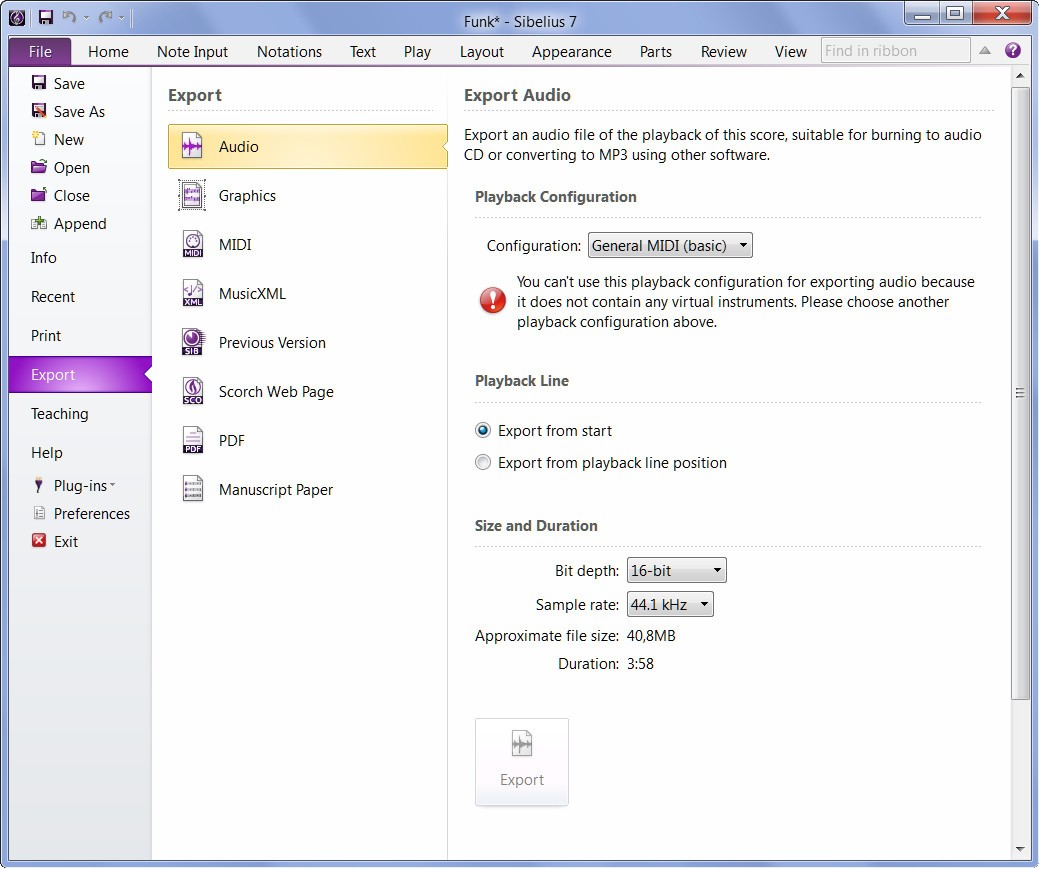Image resolution: width=1040 pixels, height=869 pixels.
Task: Click the New score icon
Action: [39, 138]
